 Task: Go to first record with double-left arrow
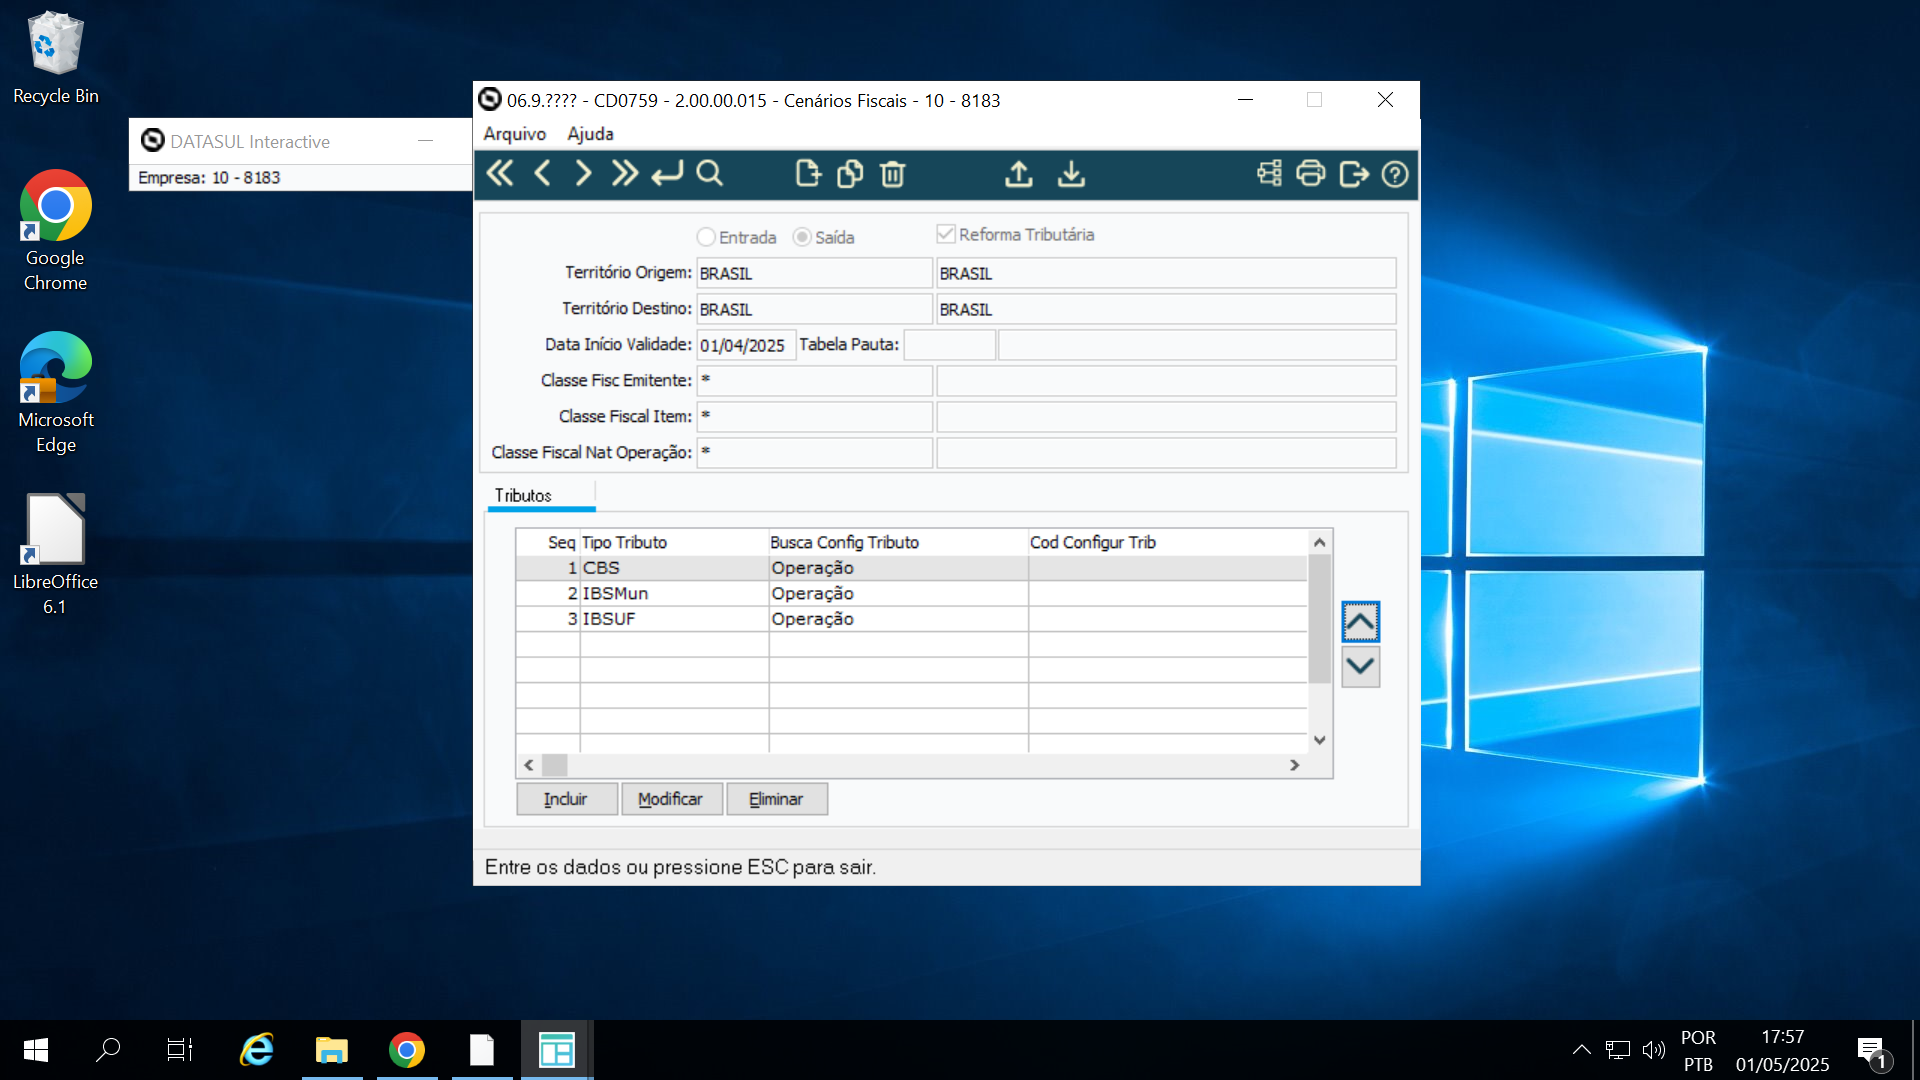coord(499,174)
